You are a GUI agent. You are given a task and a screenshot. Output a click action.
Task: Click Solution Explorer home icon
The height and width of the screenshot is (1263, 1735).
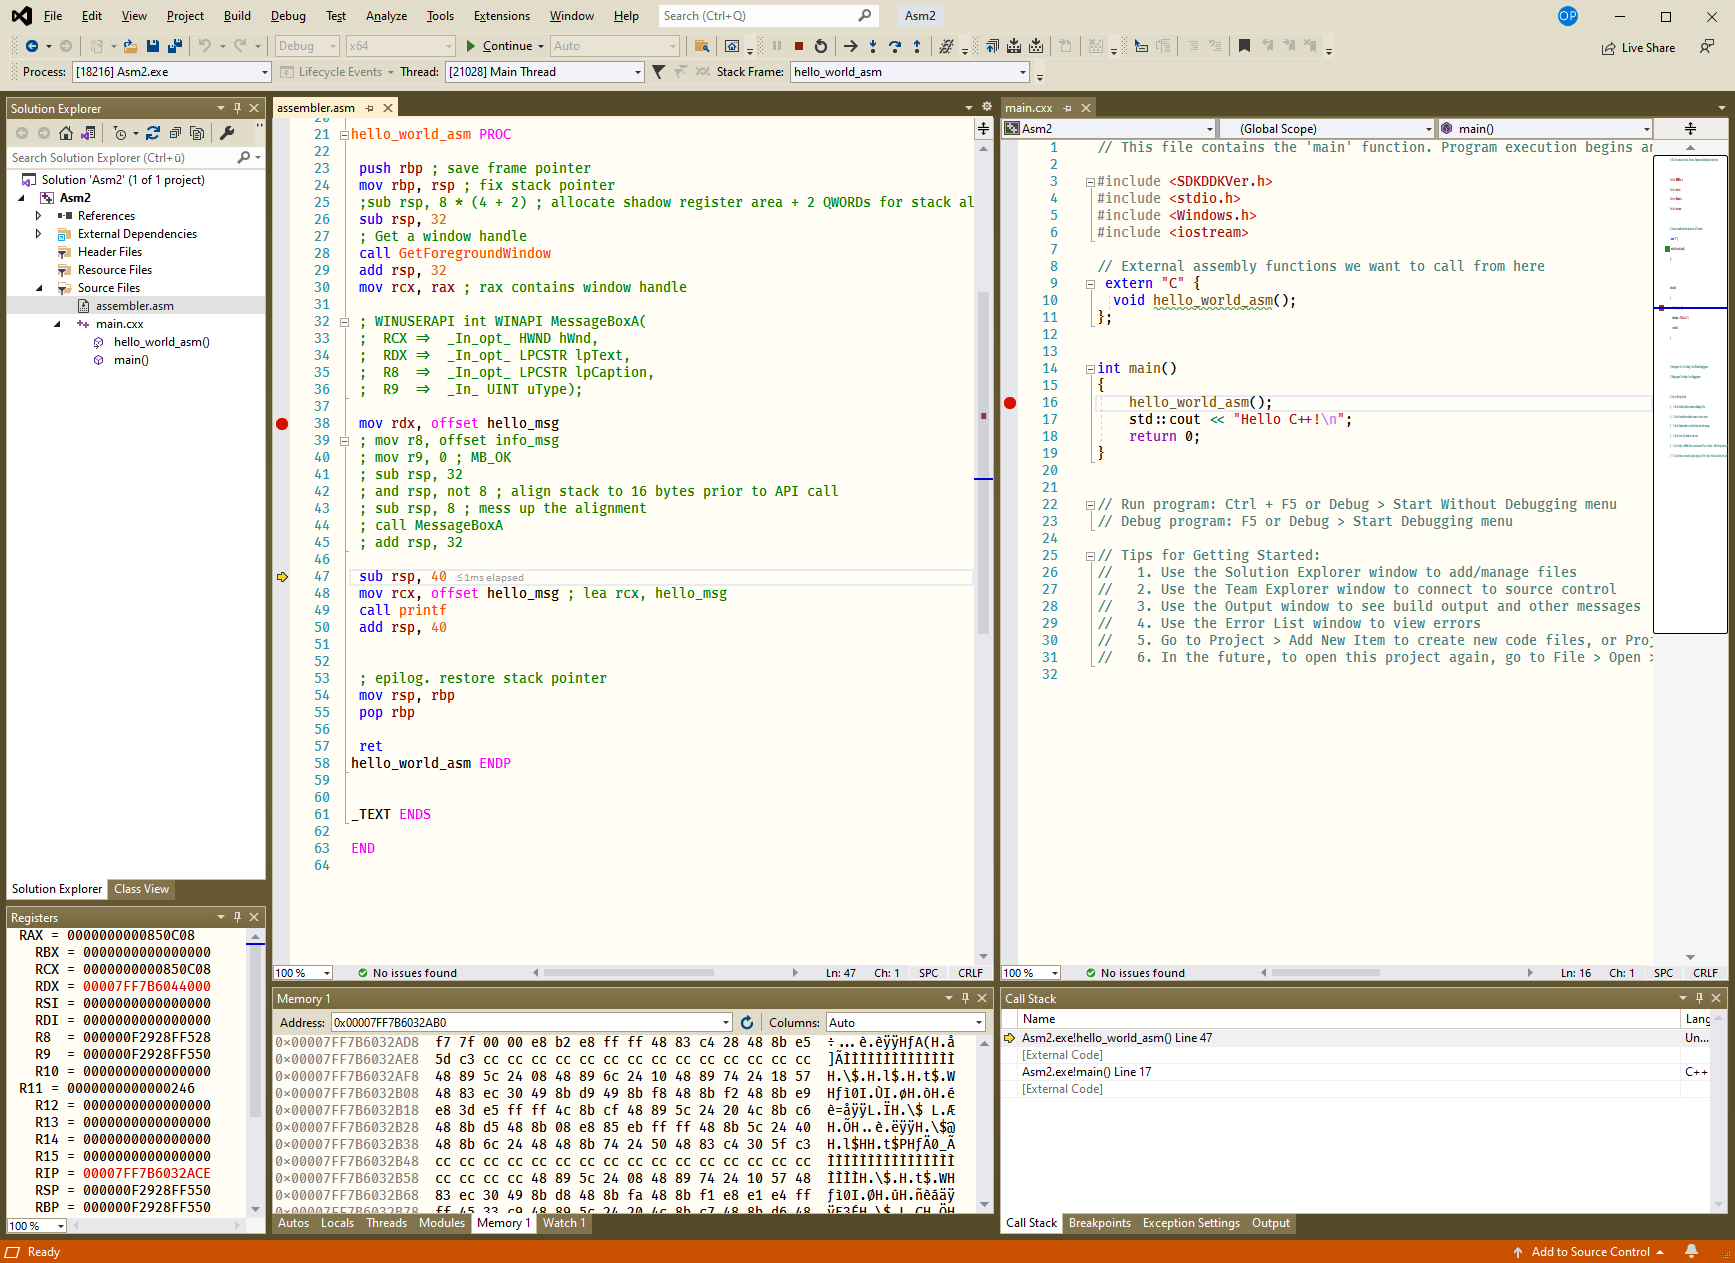click(66, 133)
